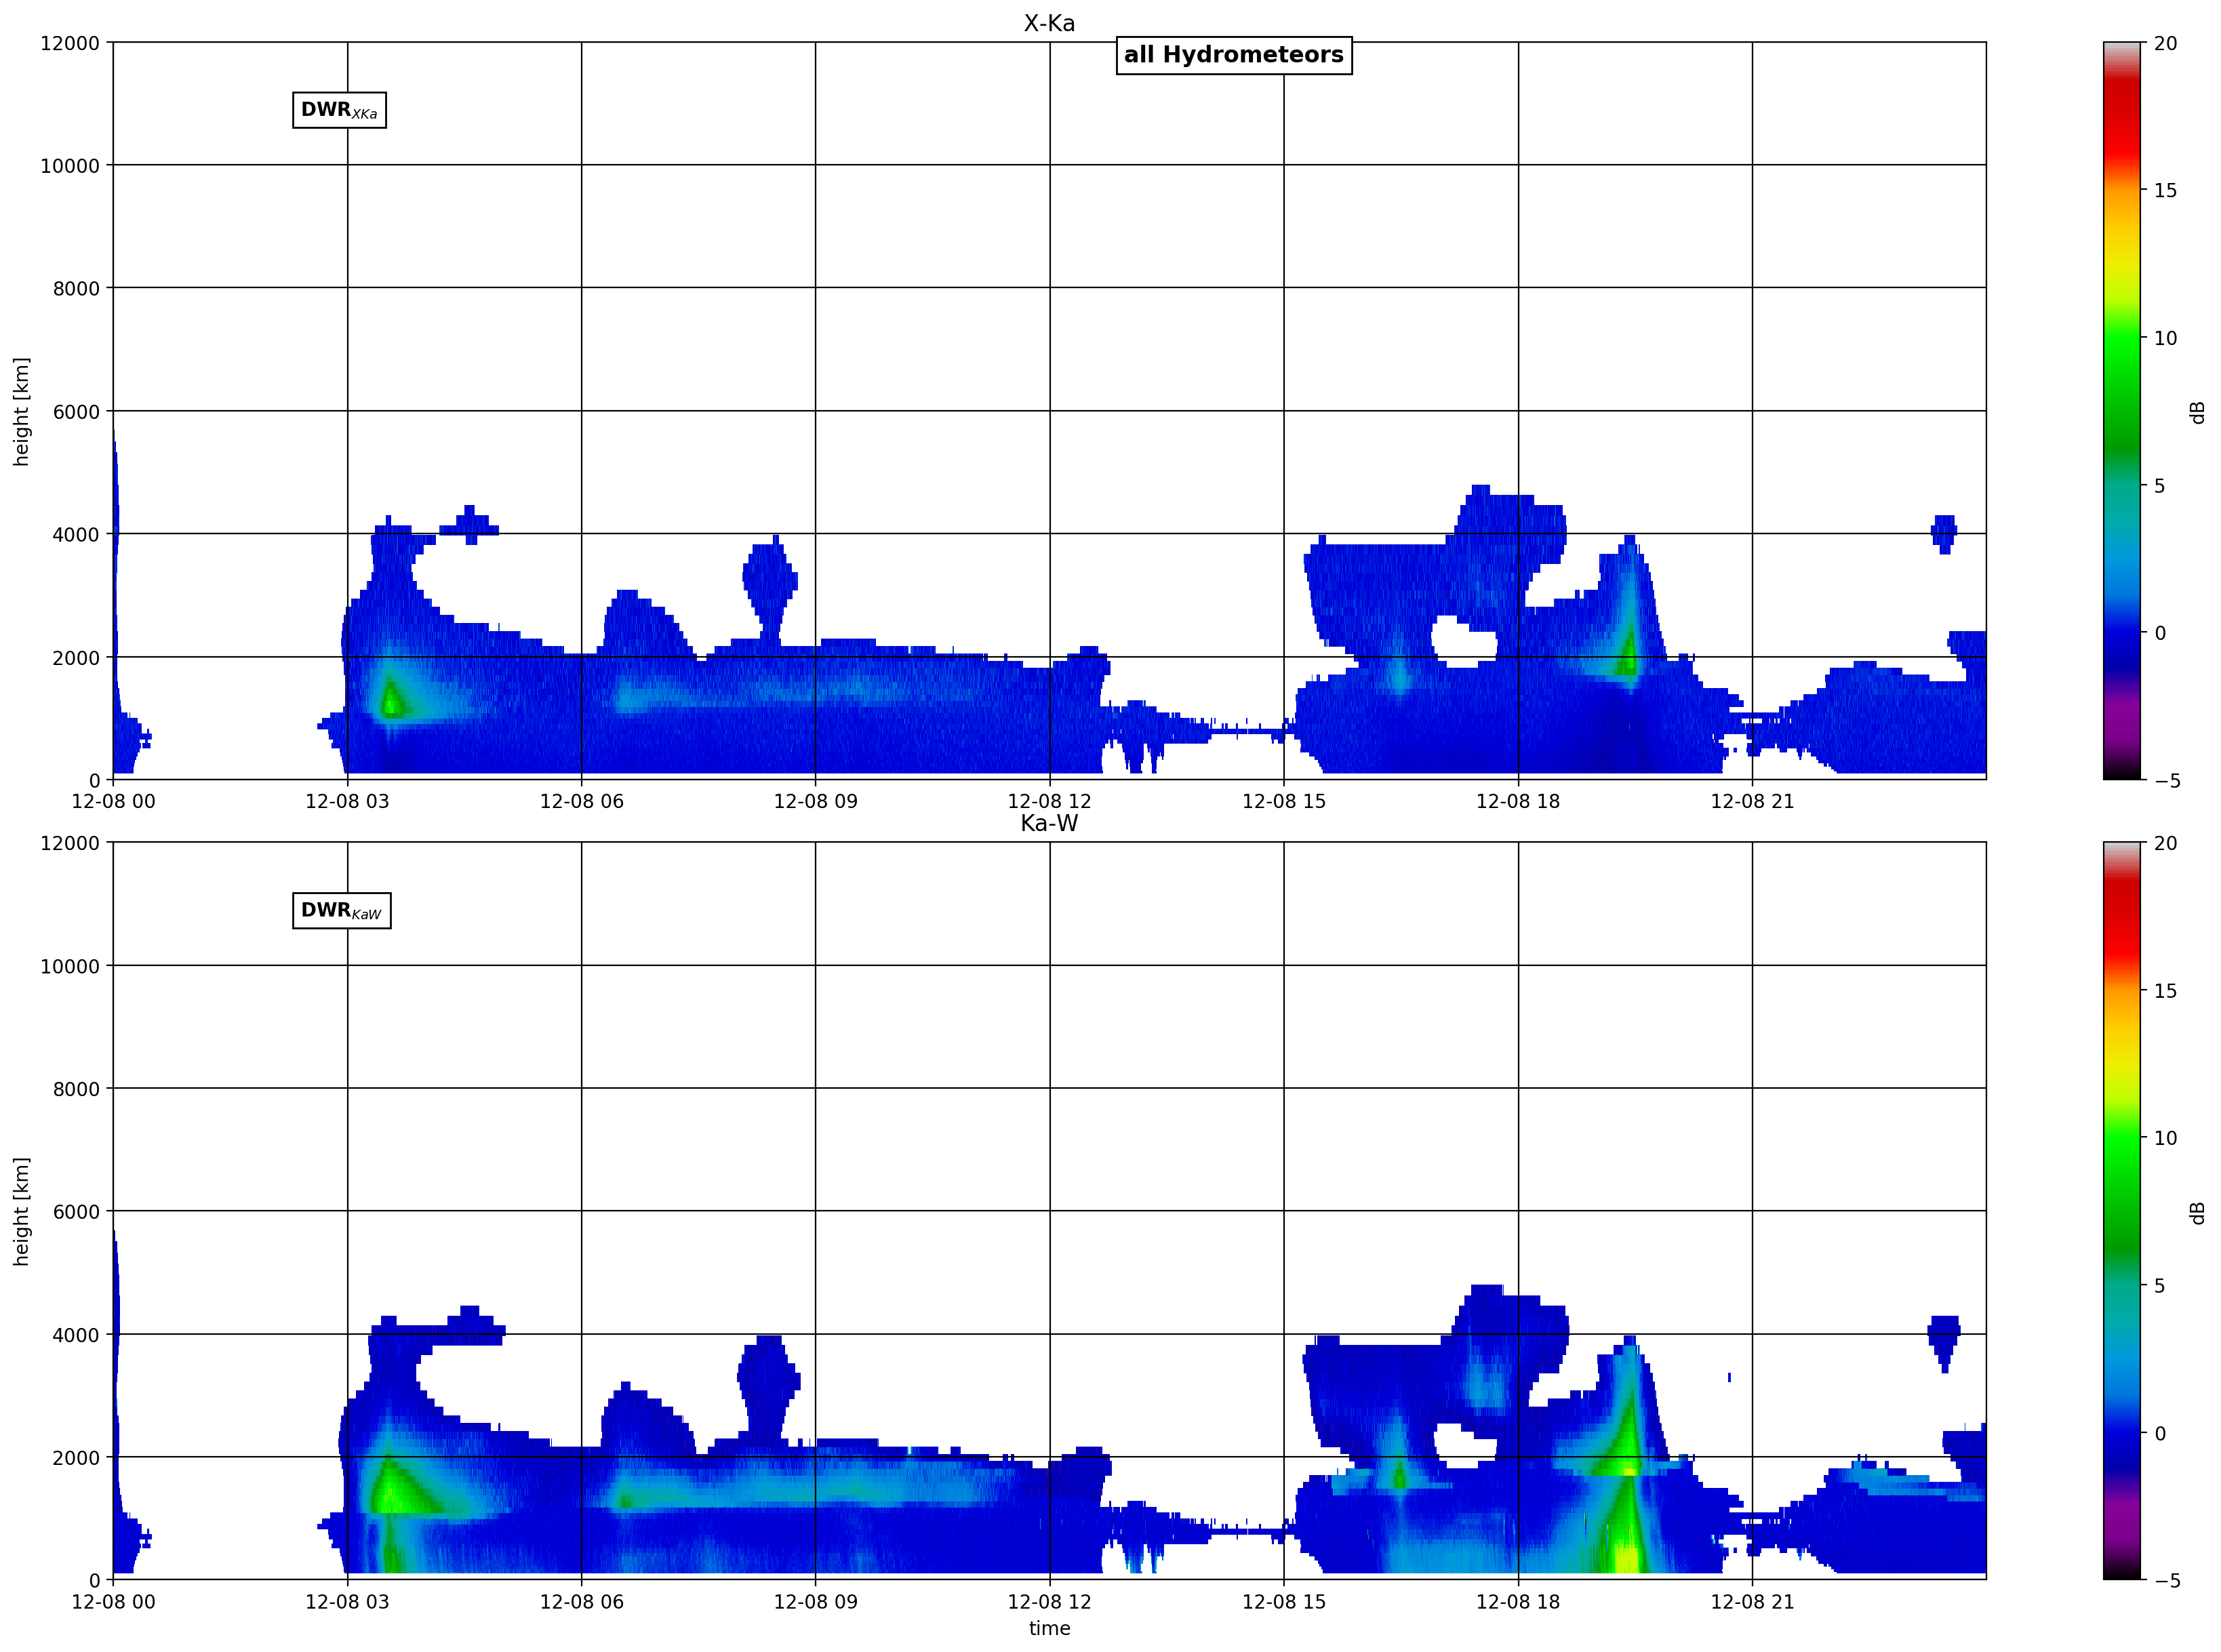The image size is (2221, 1652).
Task: Click the "10000" height tick on the Ka-W plot
Action: click(x=70, y=966)
